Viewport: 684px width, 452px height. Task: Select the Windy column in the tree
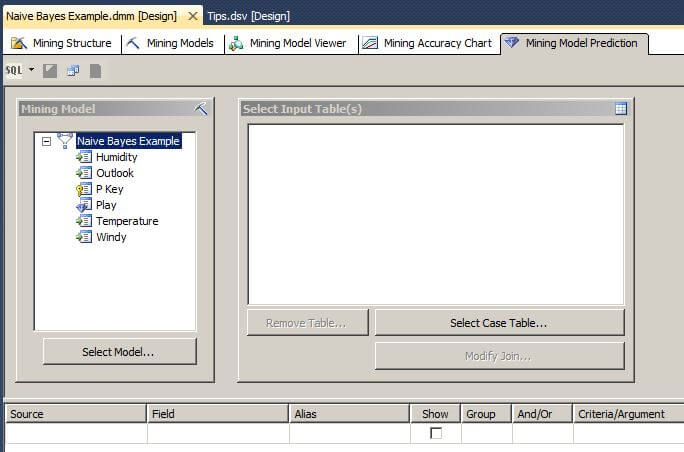[x=111, y=237]
